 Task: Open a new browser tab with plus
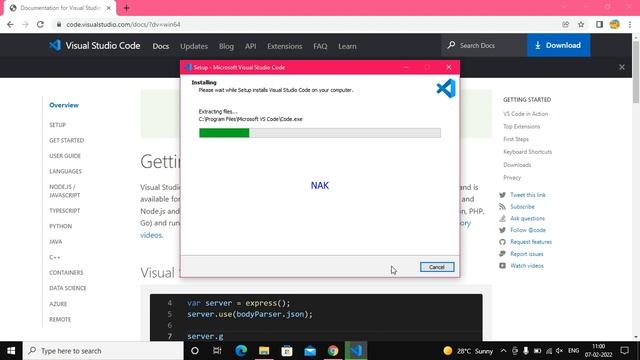pyautogui.click(x=127, y=8)
